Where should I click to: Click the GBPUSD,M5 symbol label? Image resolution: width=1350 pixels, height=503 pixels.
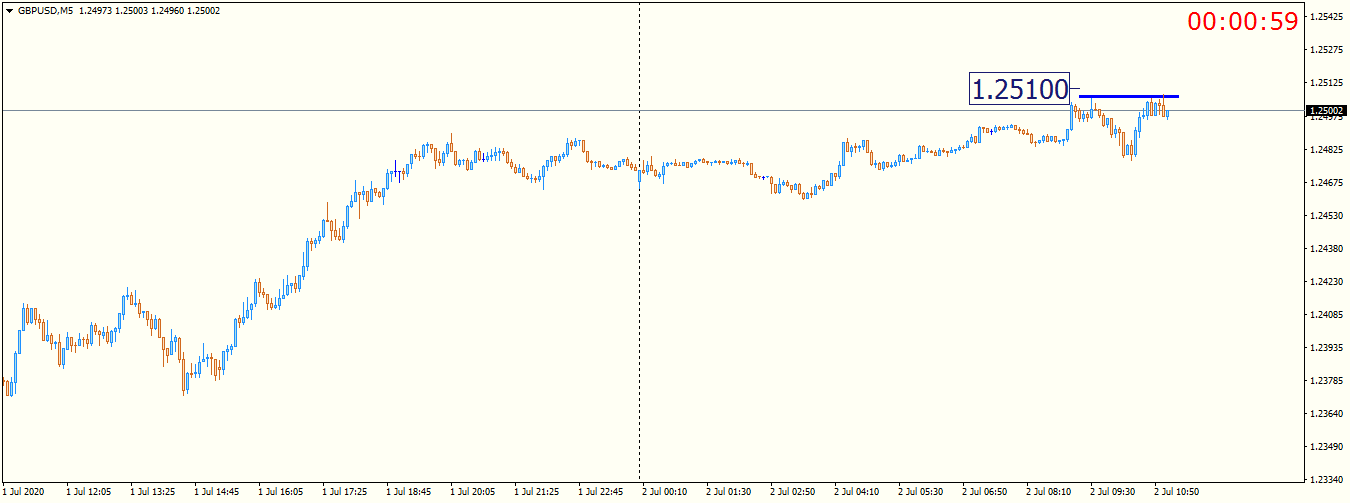[46, 10]
